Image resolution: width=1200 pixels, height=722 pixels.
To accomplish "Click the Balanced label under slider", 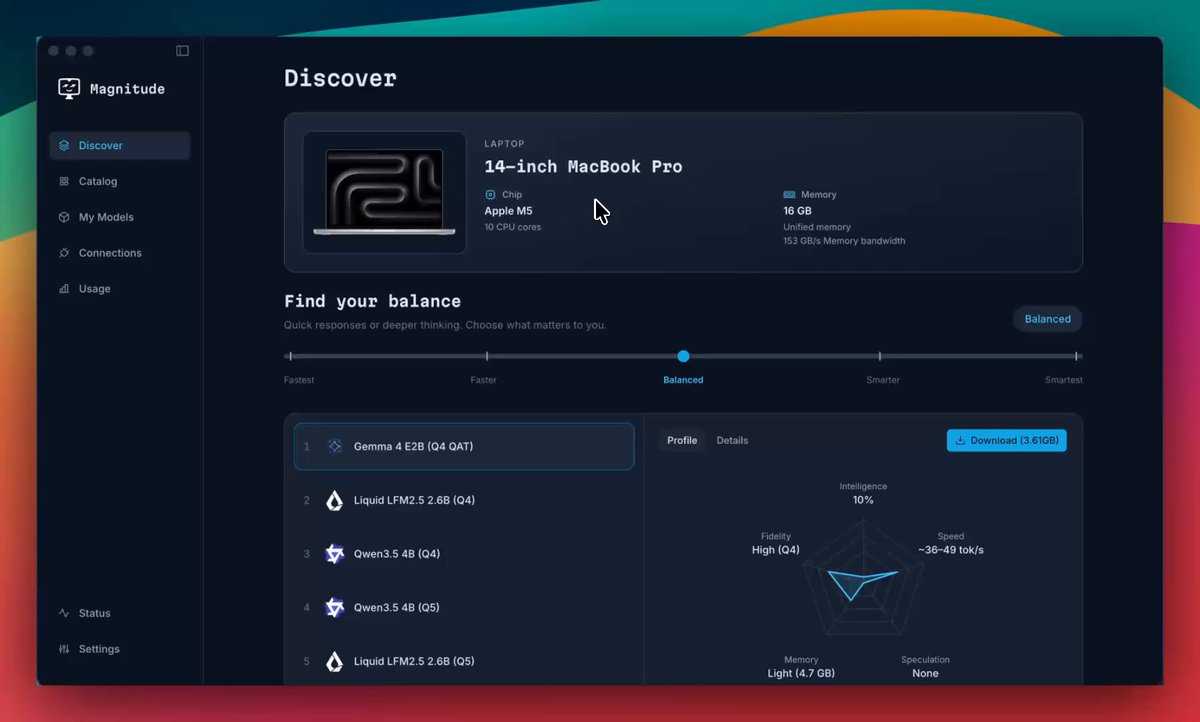I will tap(683, 380).
